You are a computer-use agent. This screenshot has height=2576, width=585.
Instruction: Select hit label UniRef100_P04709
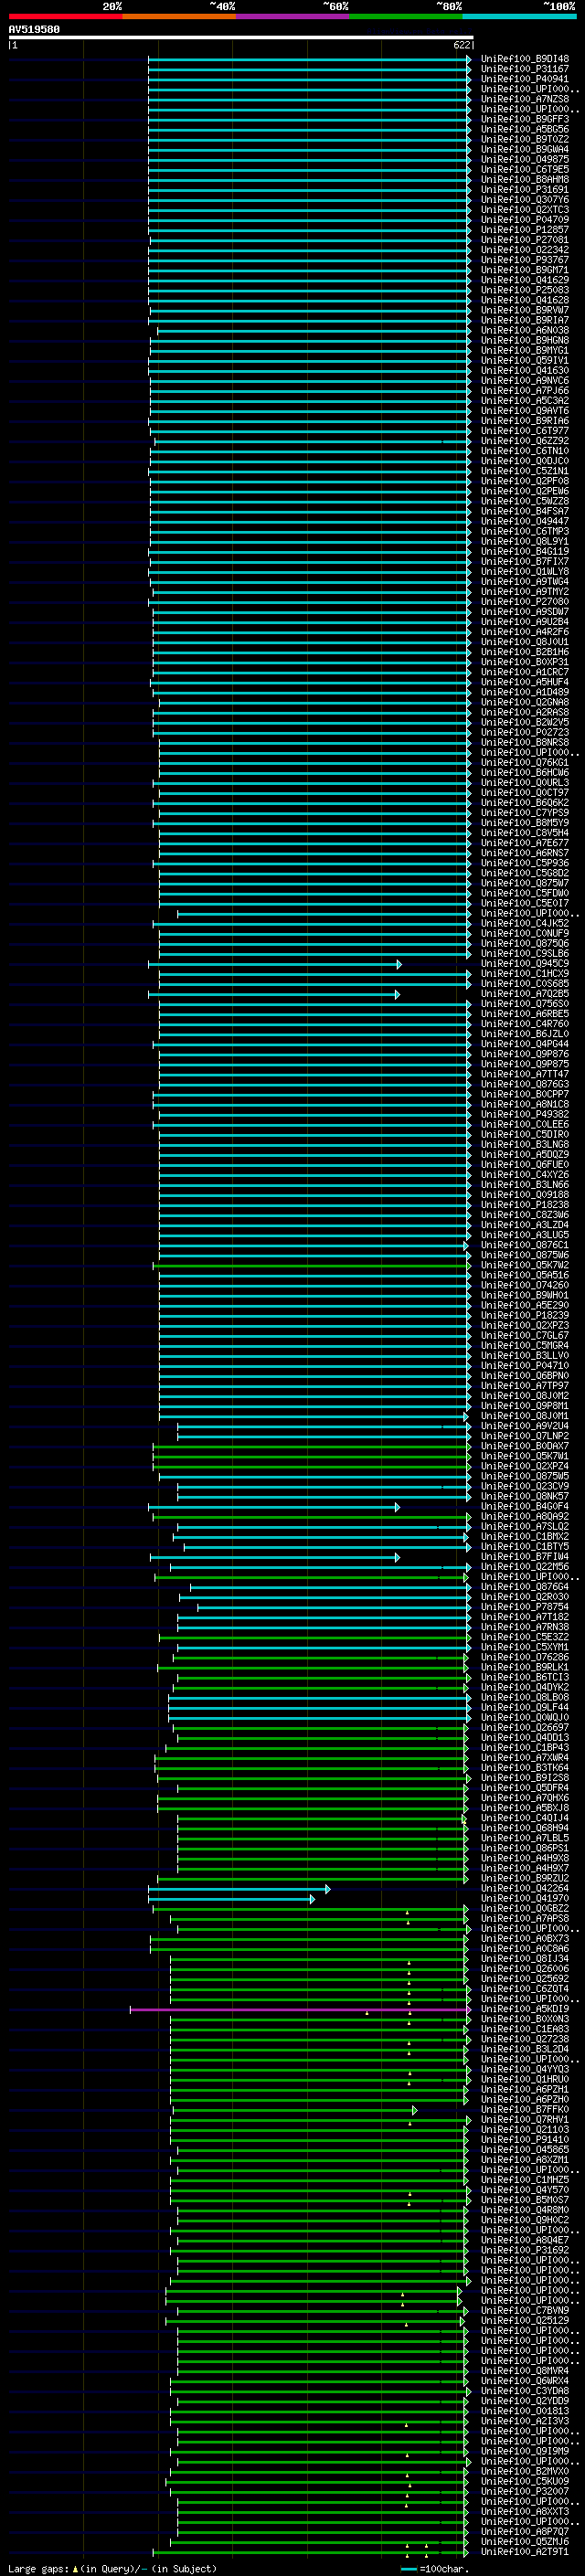(525, 219)
